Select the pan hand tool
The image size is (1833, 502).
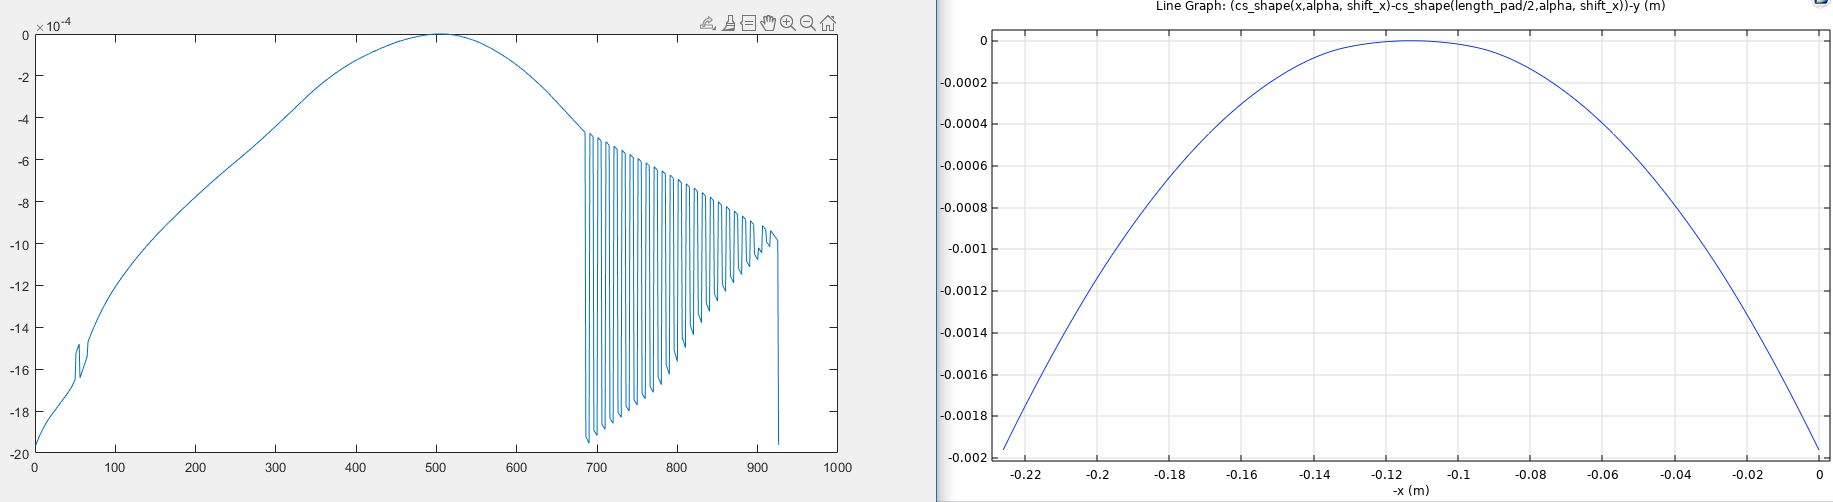[x=768, y=23]
